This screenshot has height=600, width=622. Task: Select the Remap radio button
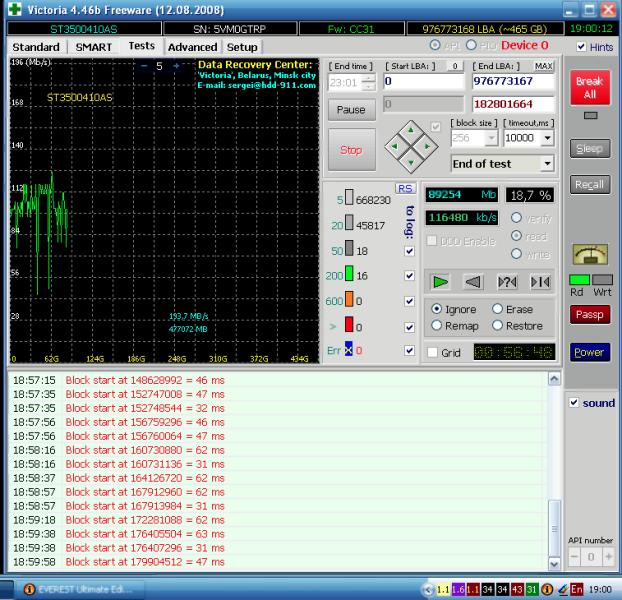[436, 326]
